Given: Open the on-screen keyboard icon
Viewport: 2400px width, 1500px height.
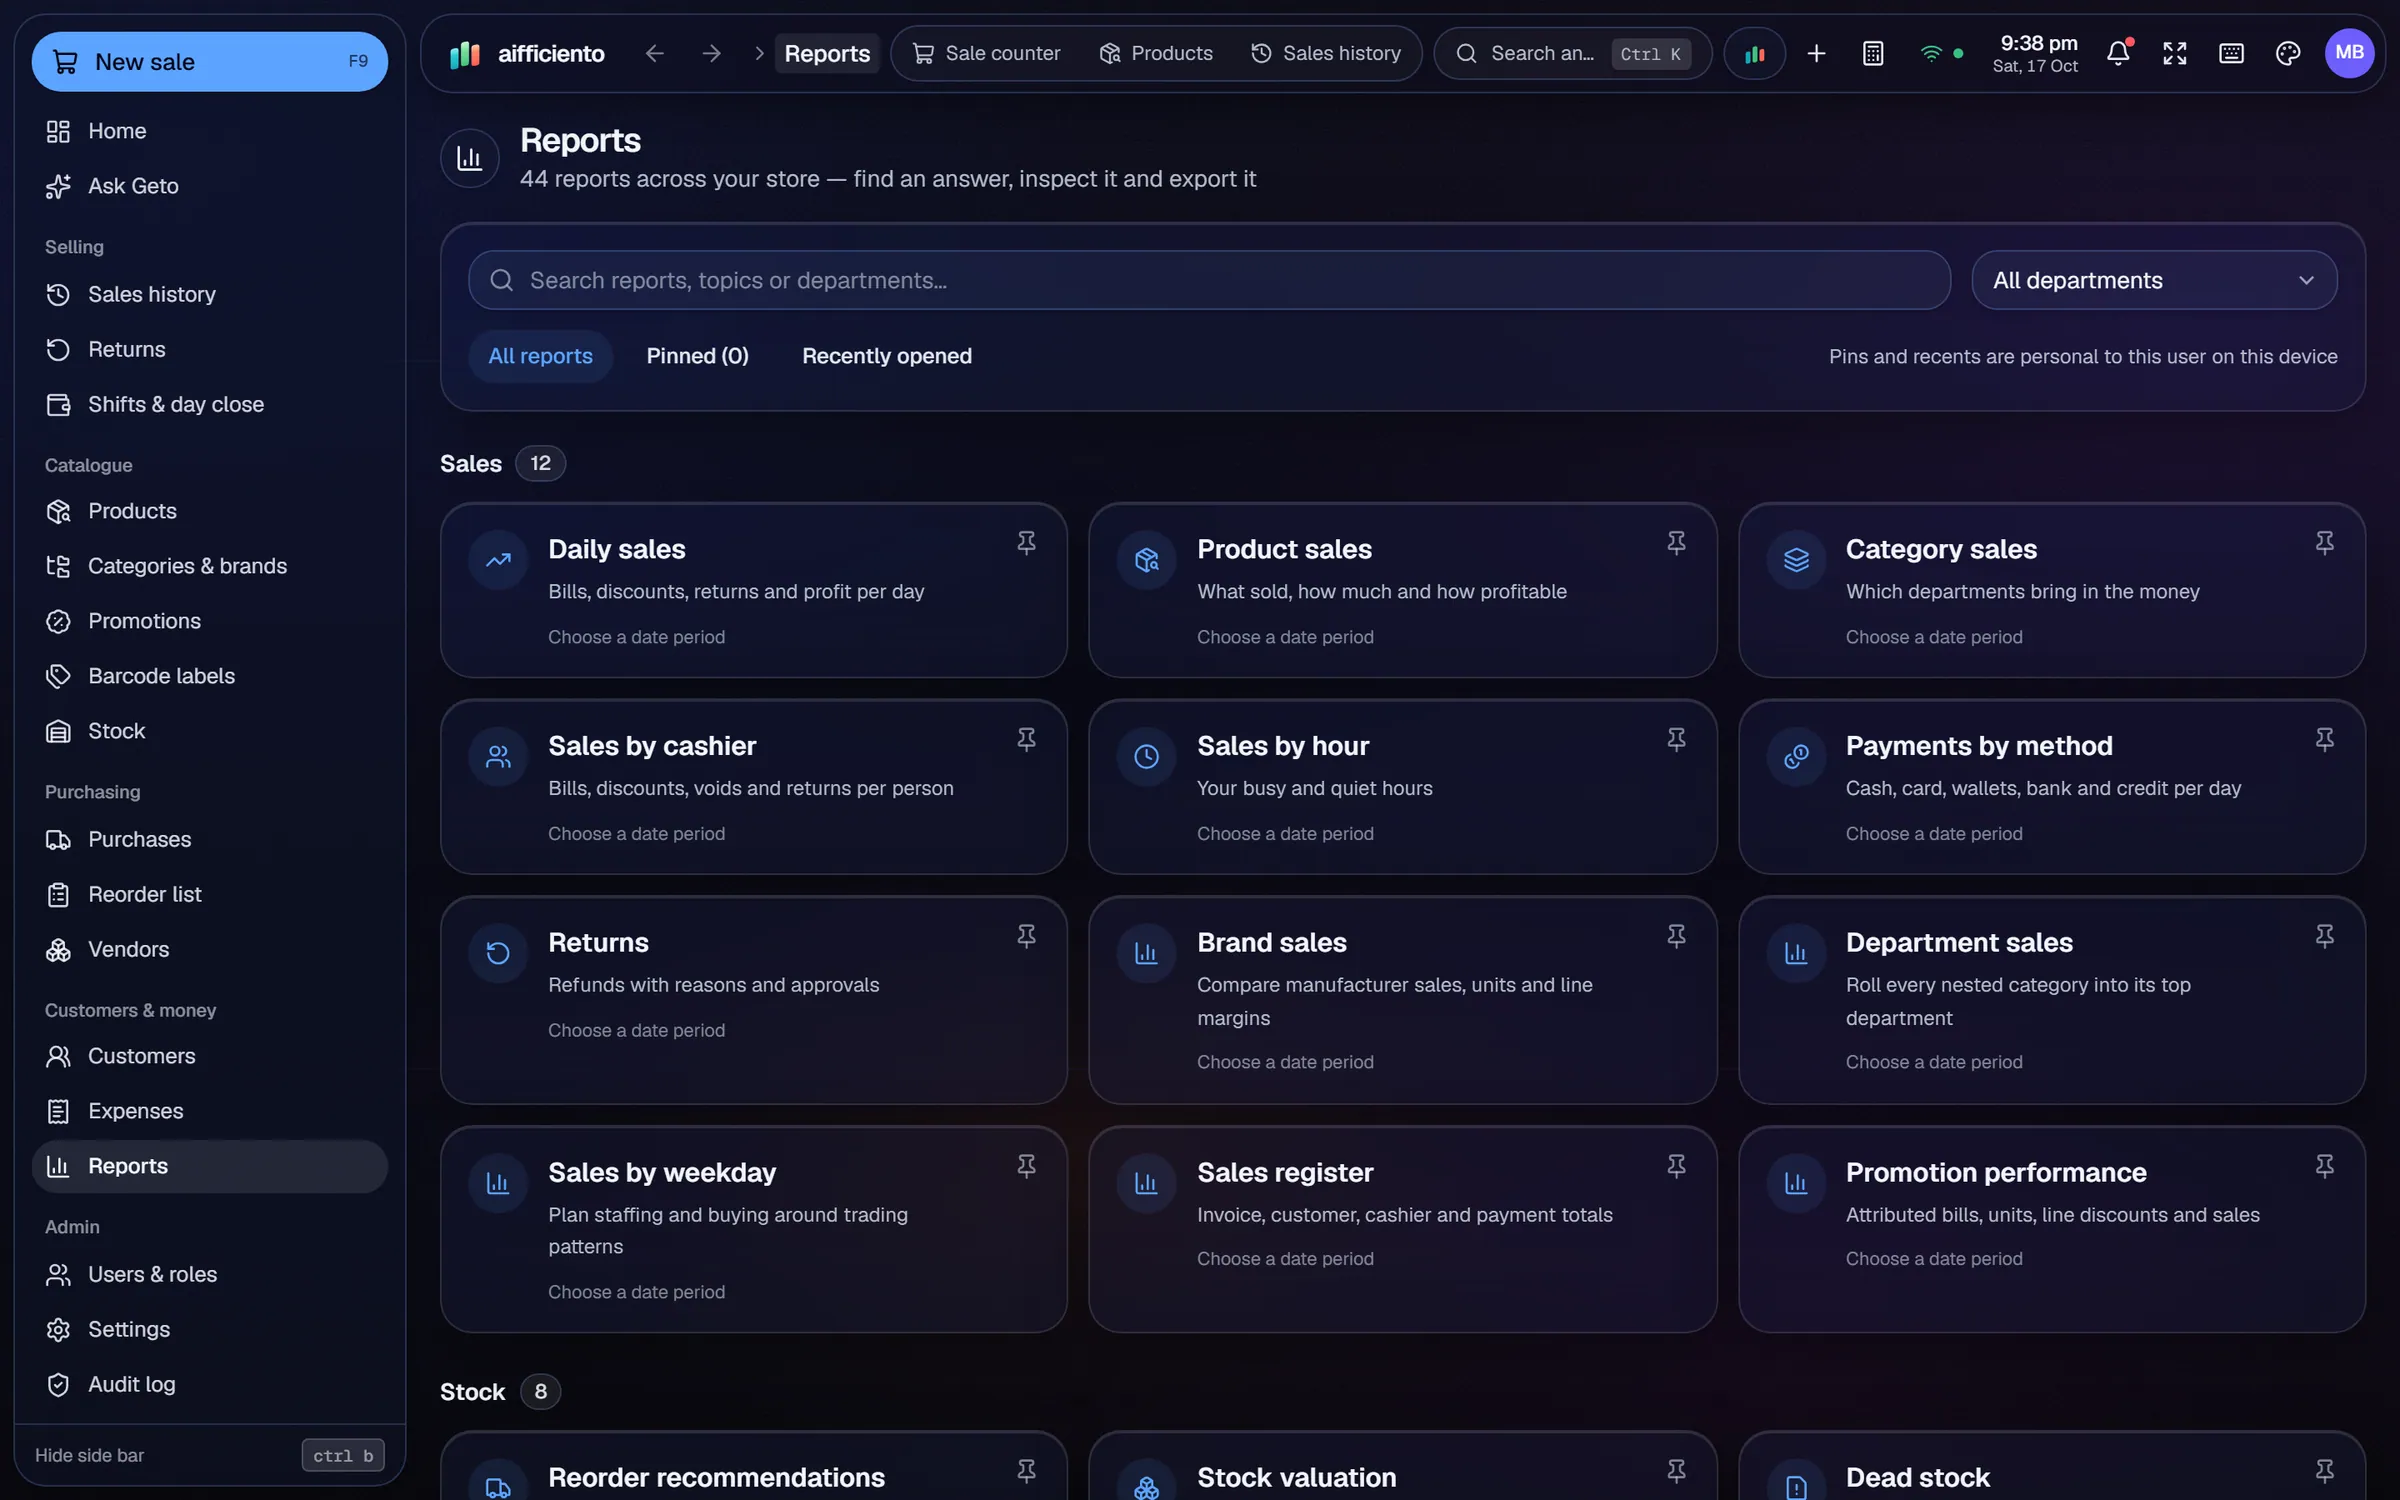Looking at the screenshot, I should coord(2231,53).
